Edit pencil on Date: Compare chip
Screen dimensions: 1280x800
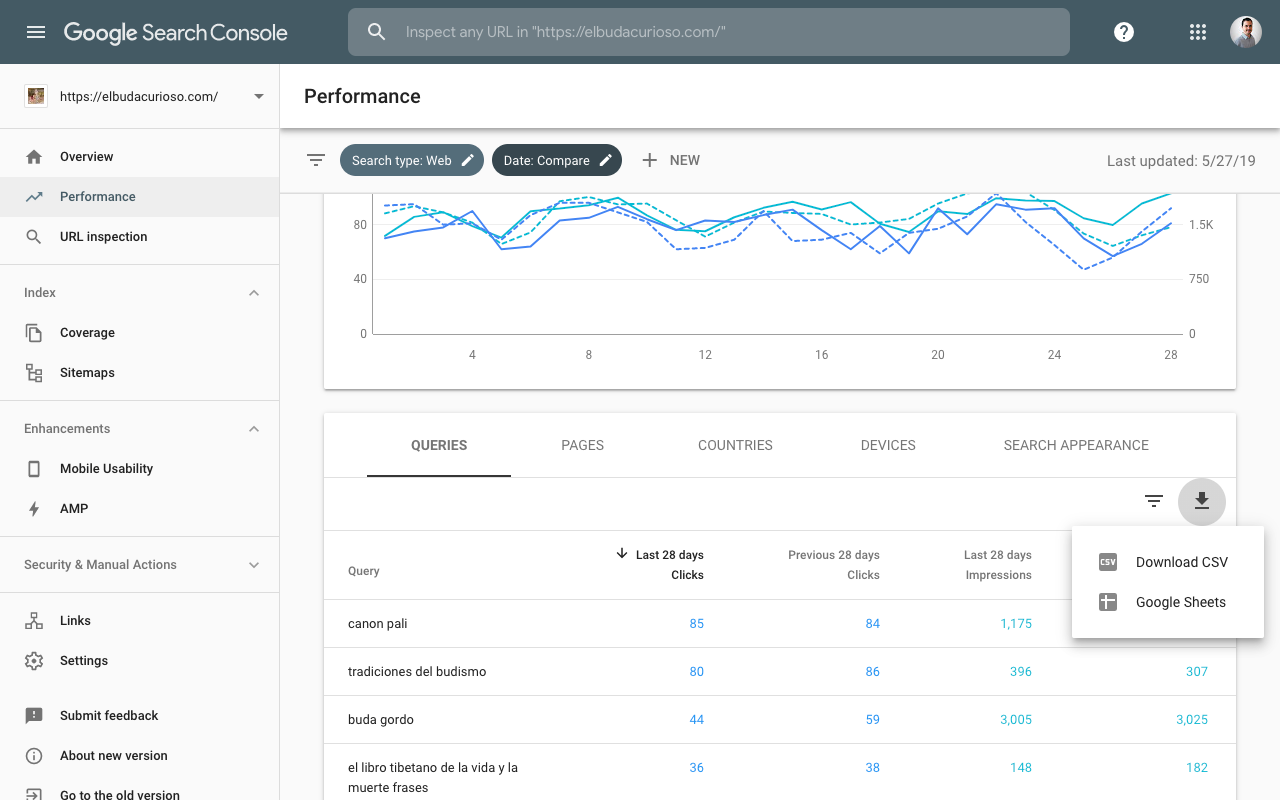pos(605,160)
